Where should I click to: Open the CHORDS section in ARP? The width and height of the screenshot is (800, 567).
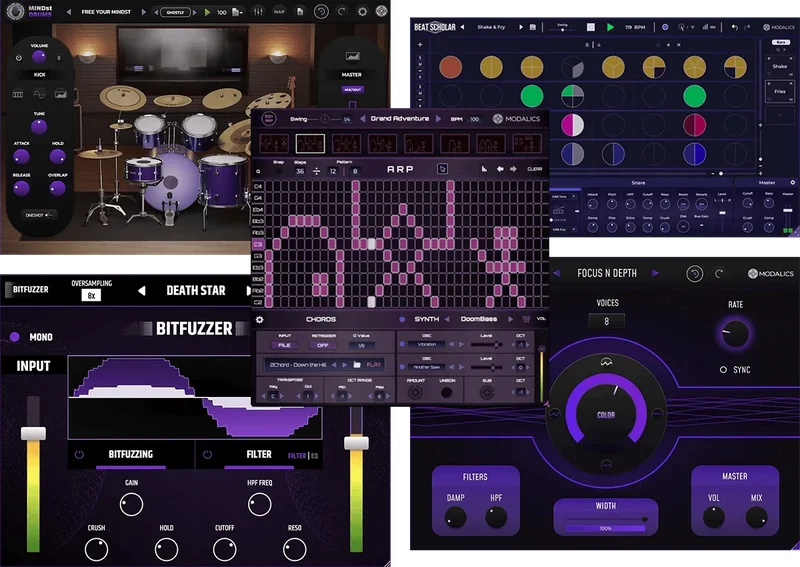[321, 319]
